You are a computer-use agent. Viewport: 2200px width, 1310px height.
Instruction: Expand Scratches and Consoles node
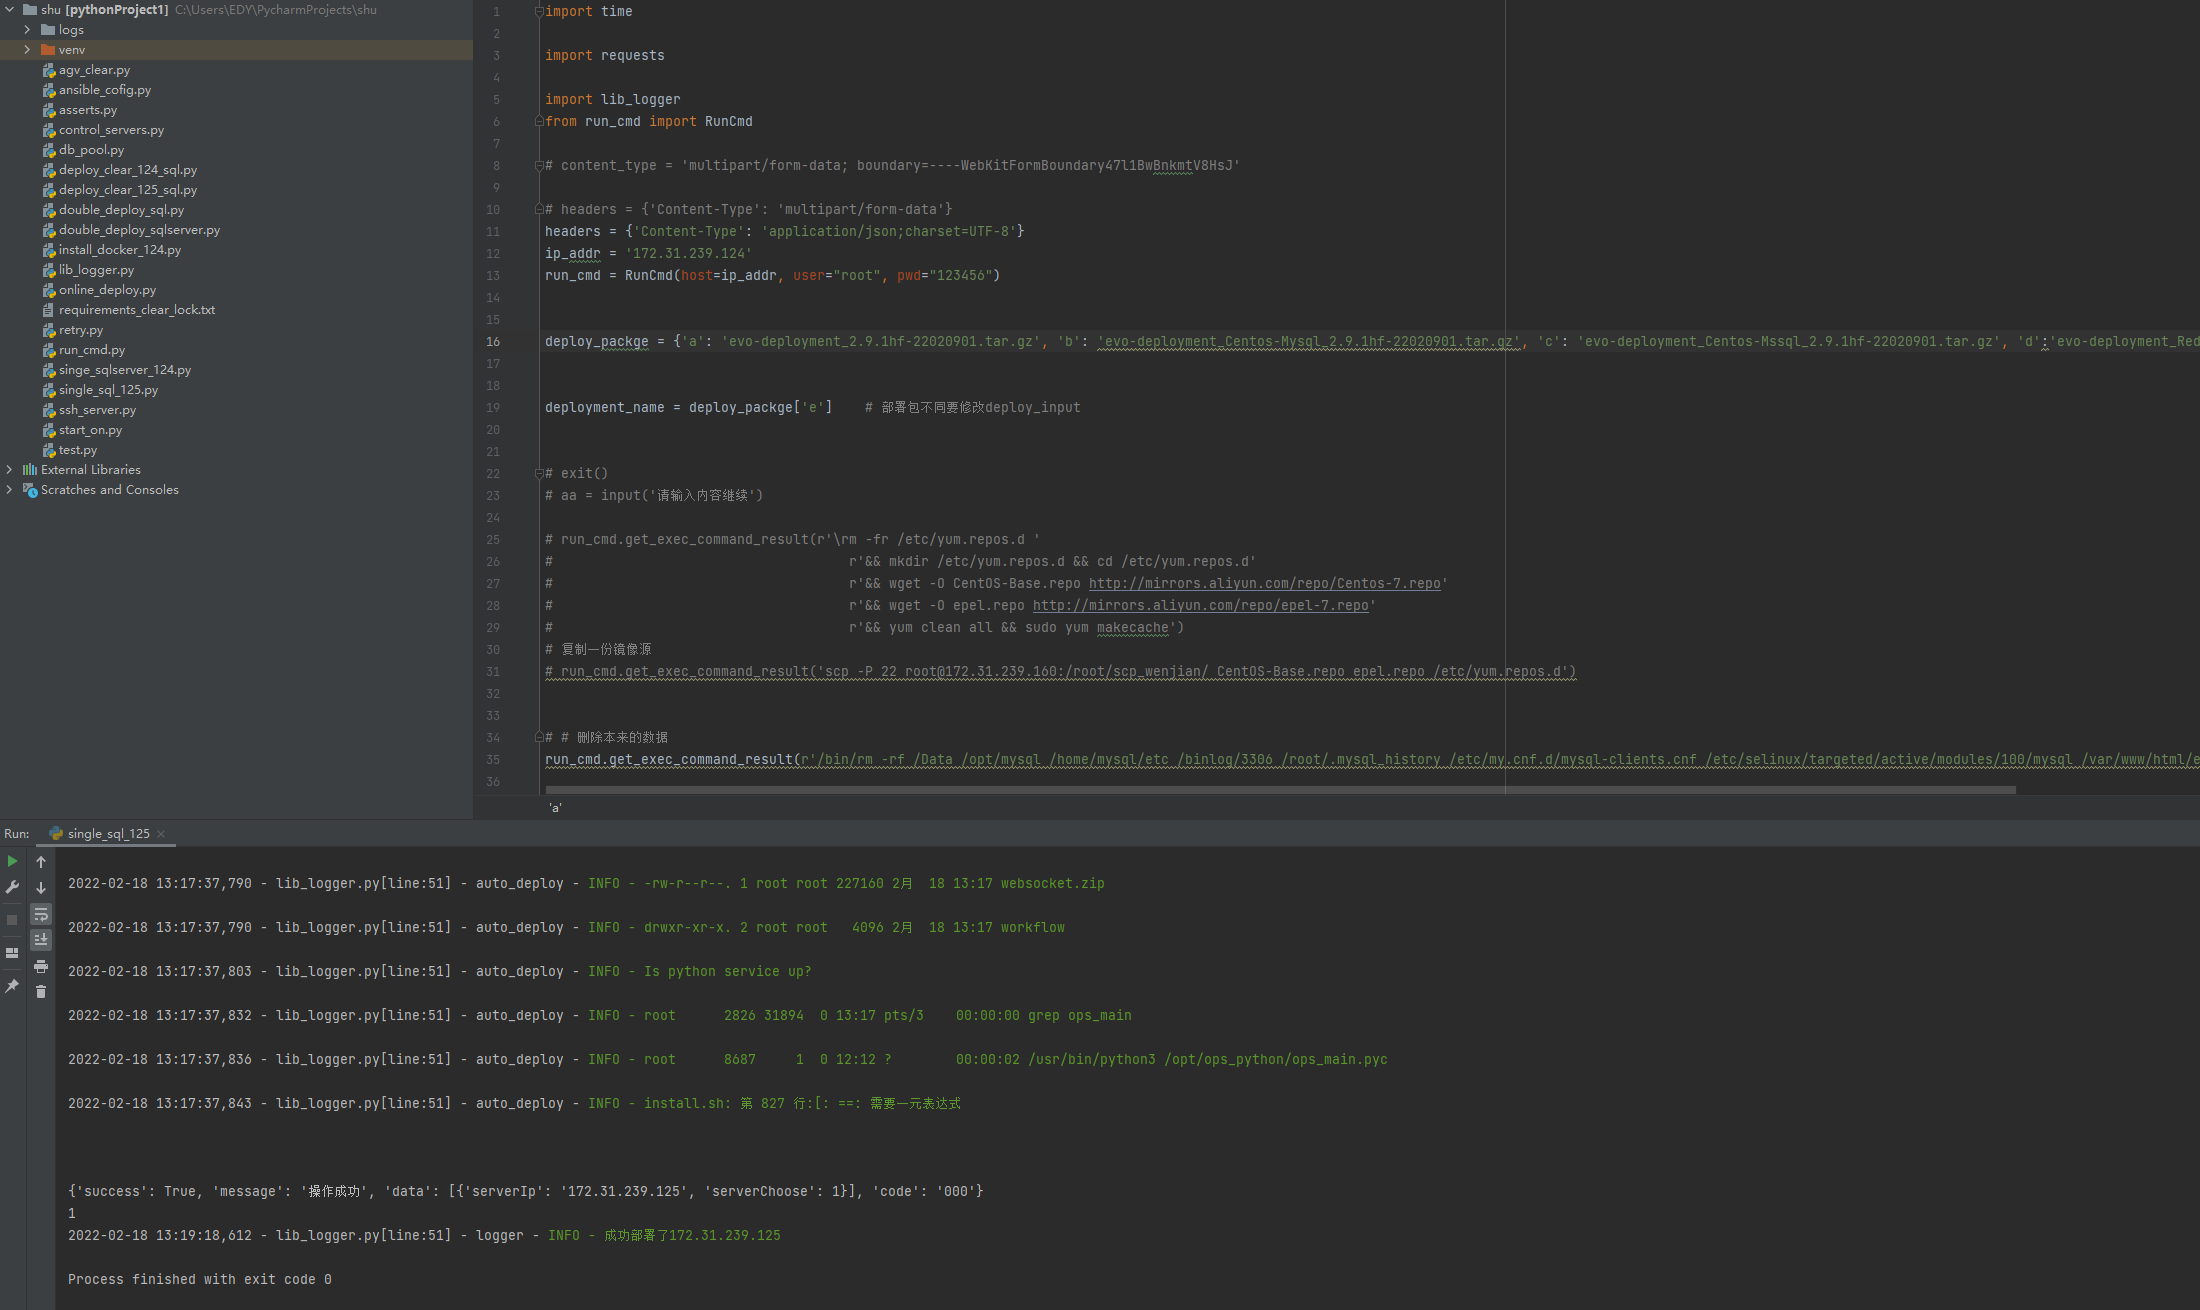(10, 490)
